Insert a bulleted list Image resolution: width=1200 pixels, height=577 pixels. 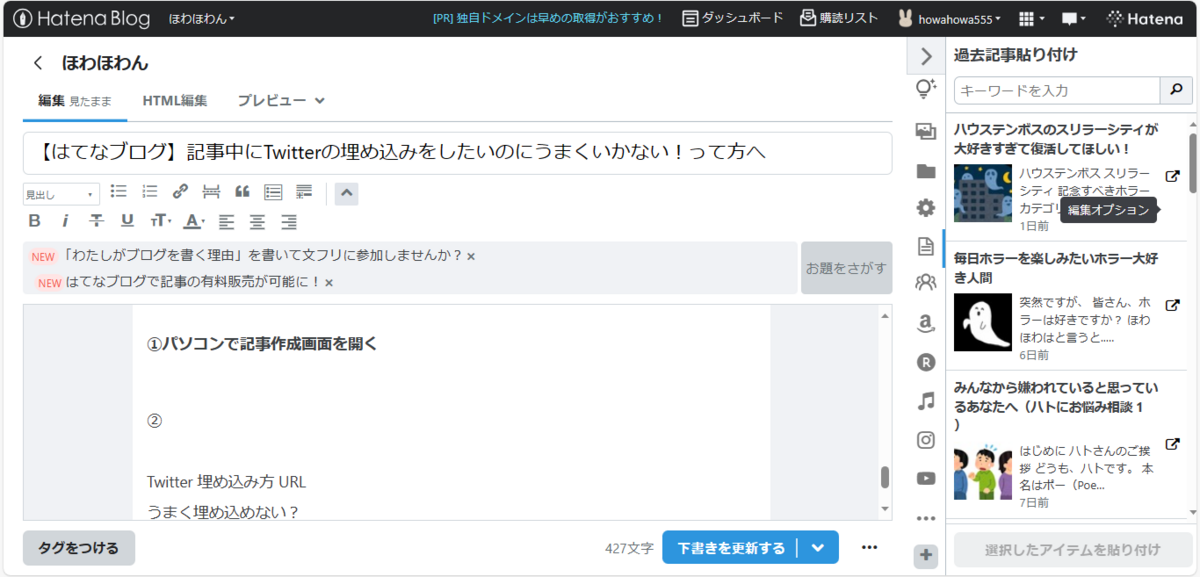click(118, 191)
